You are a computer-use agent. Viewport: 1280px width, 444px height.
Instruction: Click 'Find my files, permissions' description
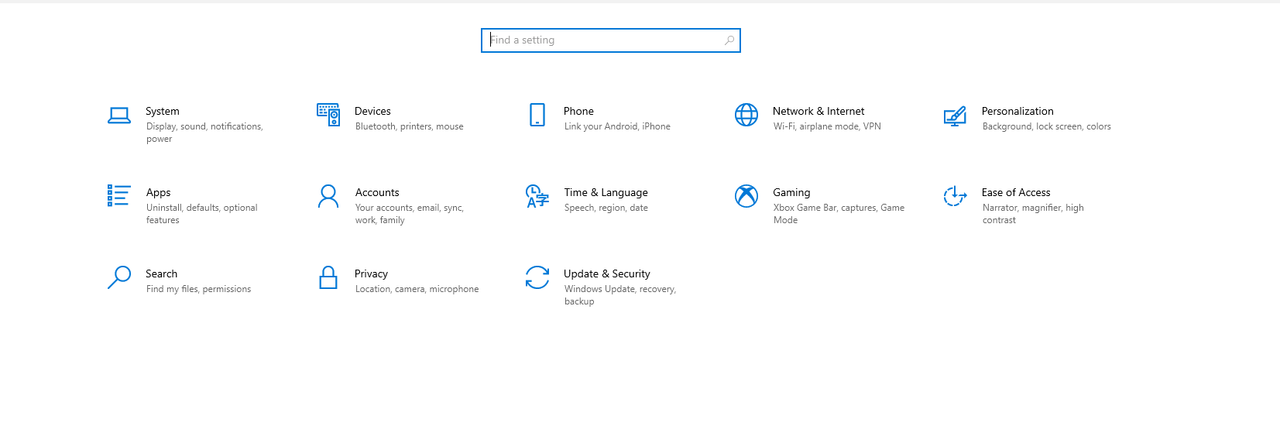[x=198, y=289]
